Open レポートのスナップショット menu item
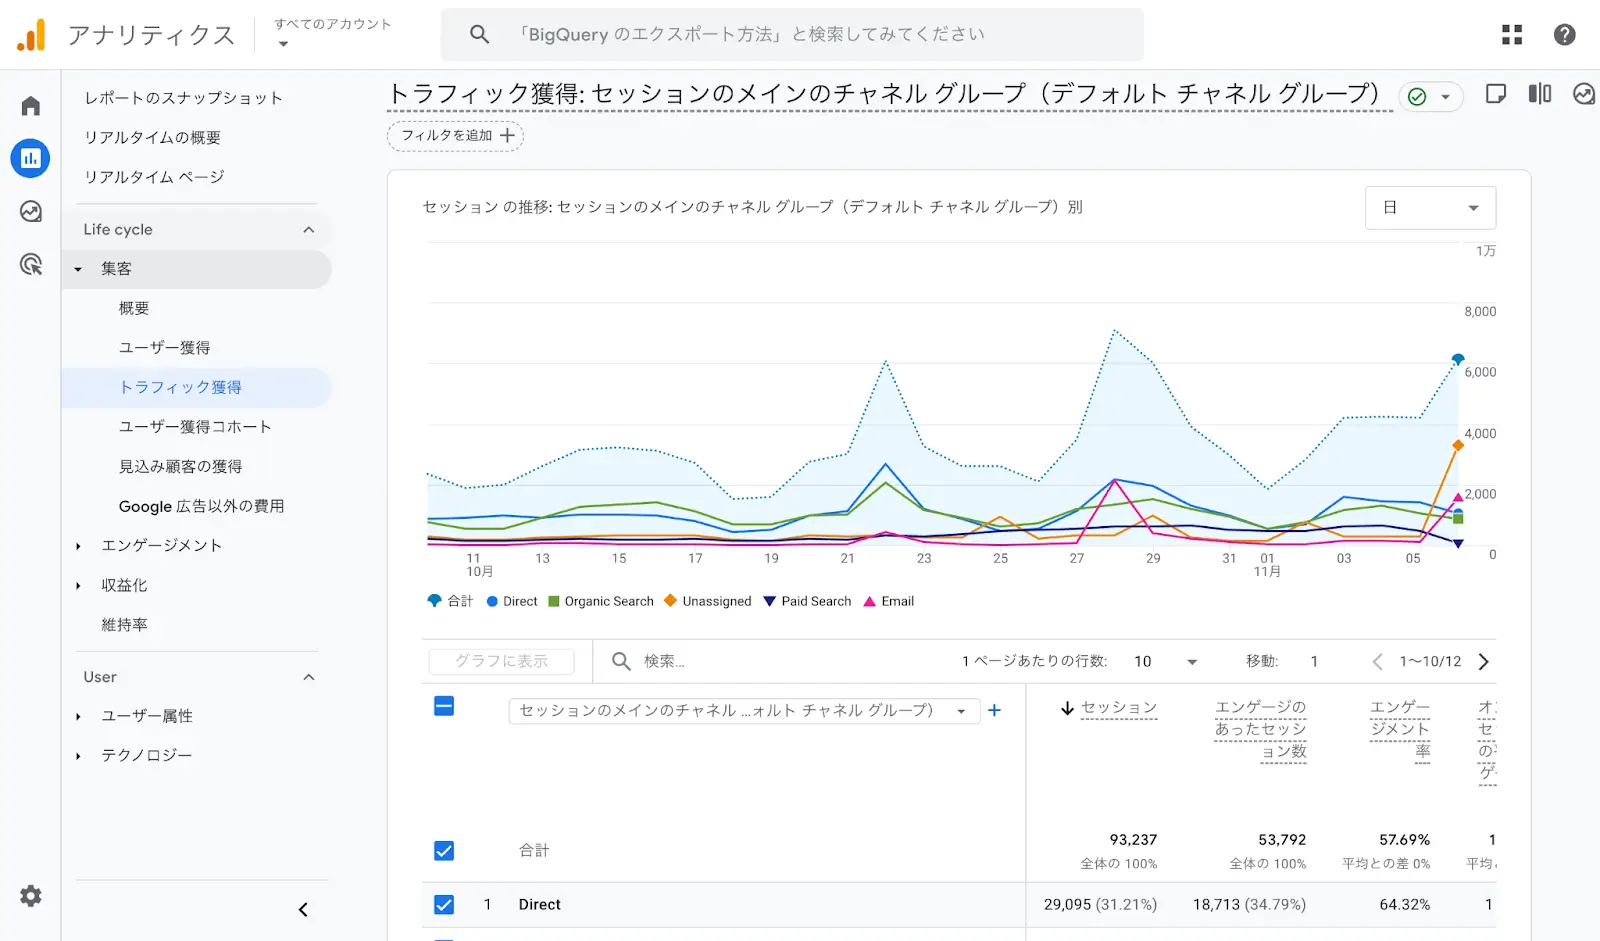Screen dimensions: 1600x941 [x=183, y=98]
